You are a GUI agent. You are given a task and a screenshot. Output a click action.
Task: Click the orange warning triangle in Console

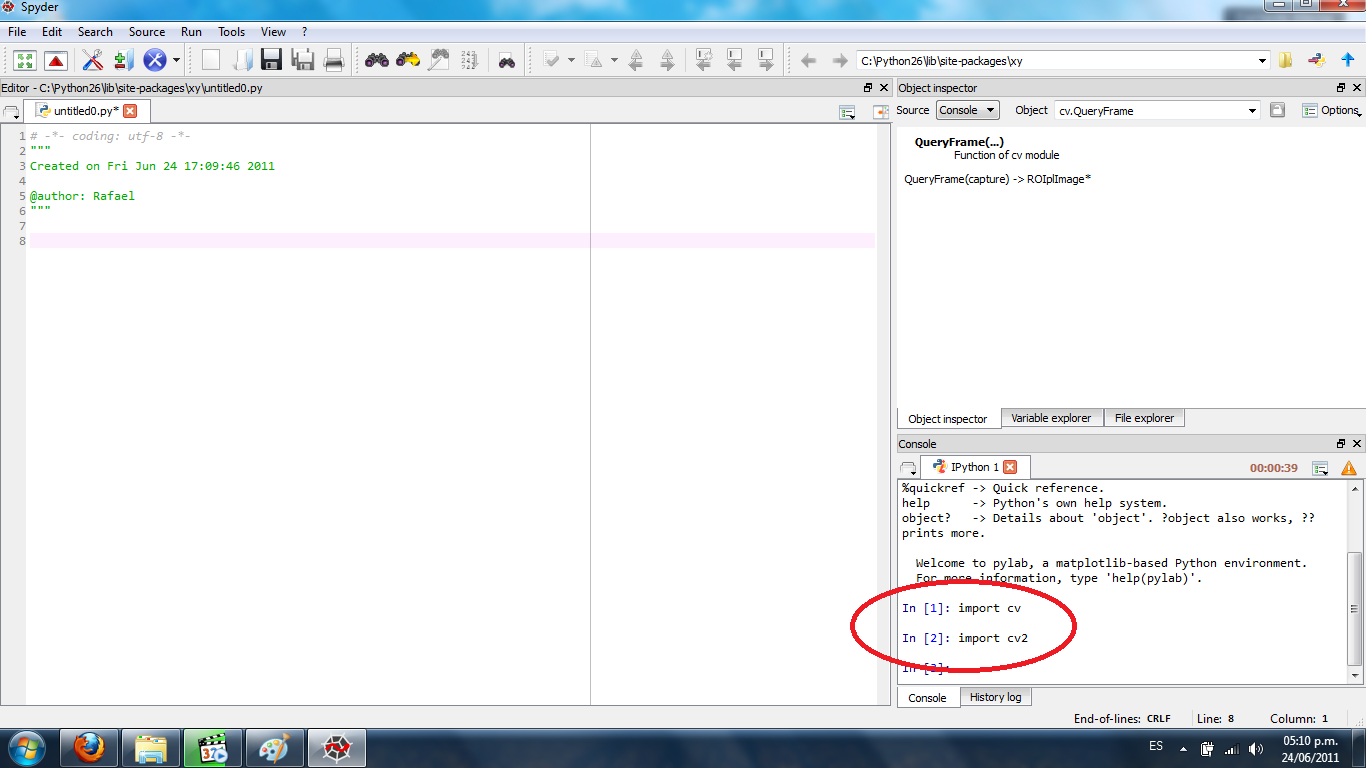[x=1349, y=468]
